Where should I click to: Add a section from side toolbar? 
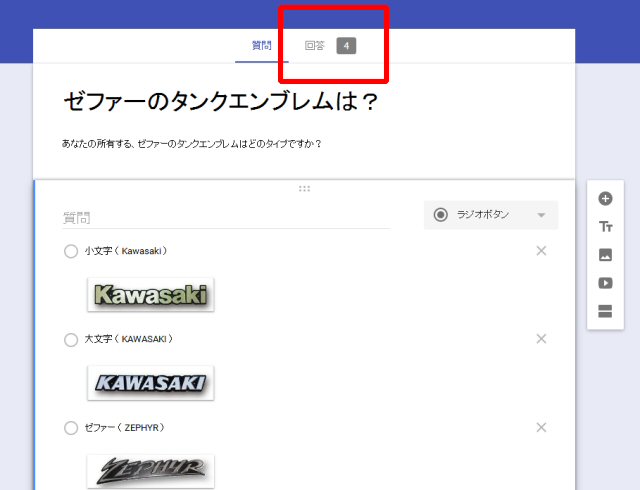(605, 311)
